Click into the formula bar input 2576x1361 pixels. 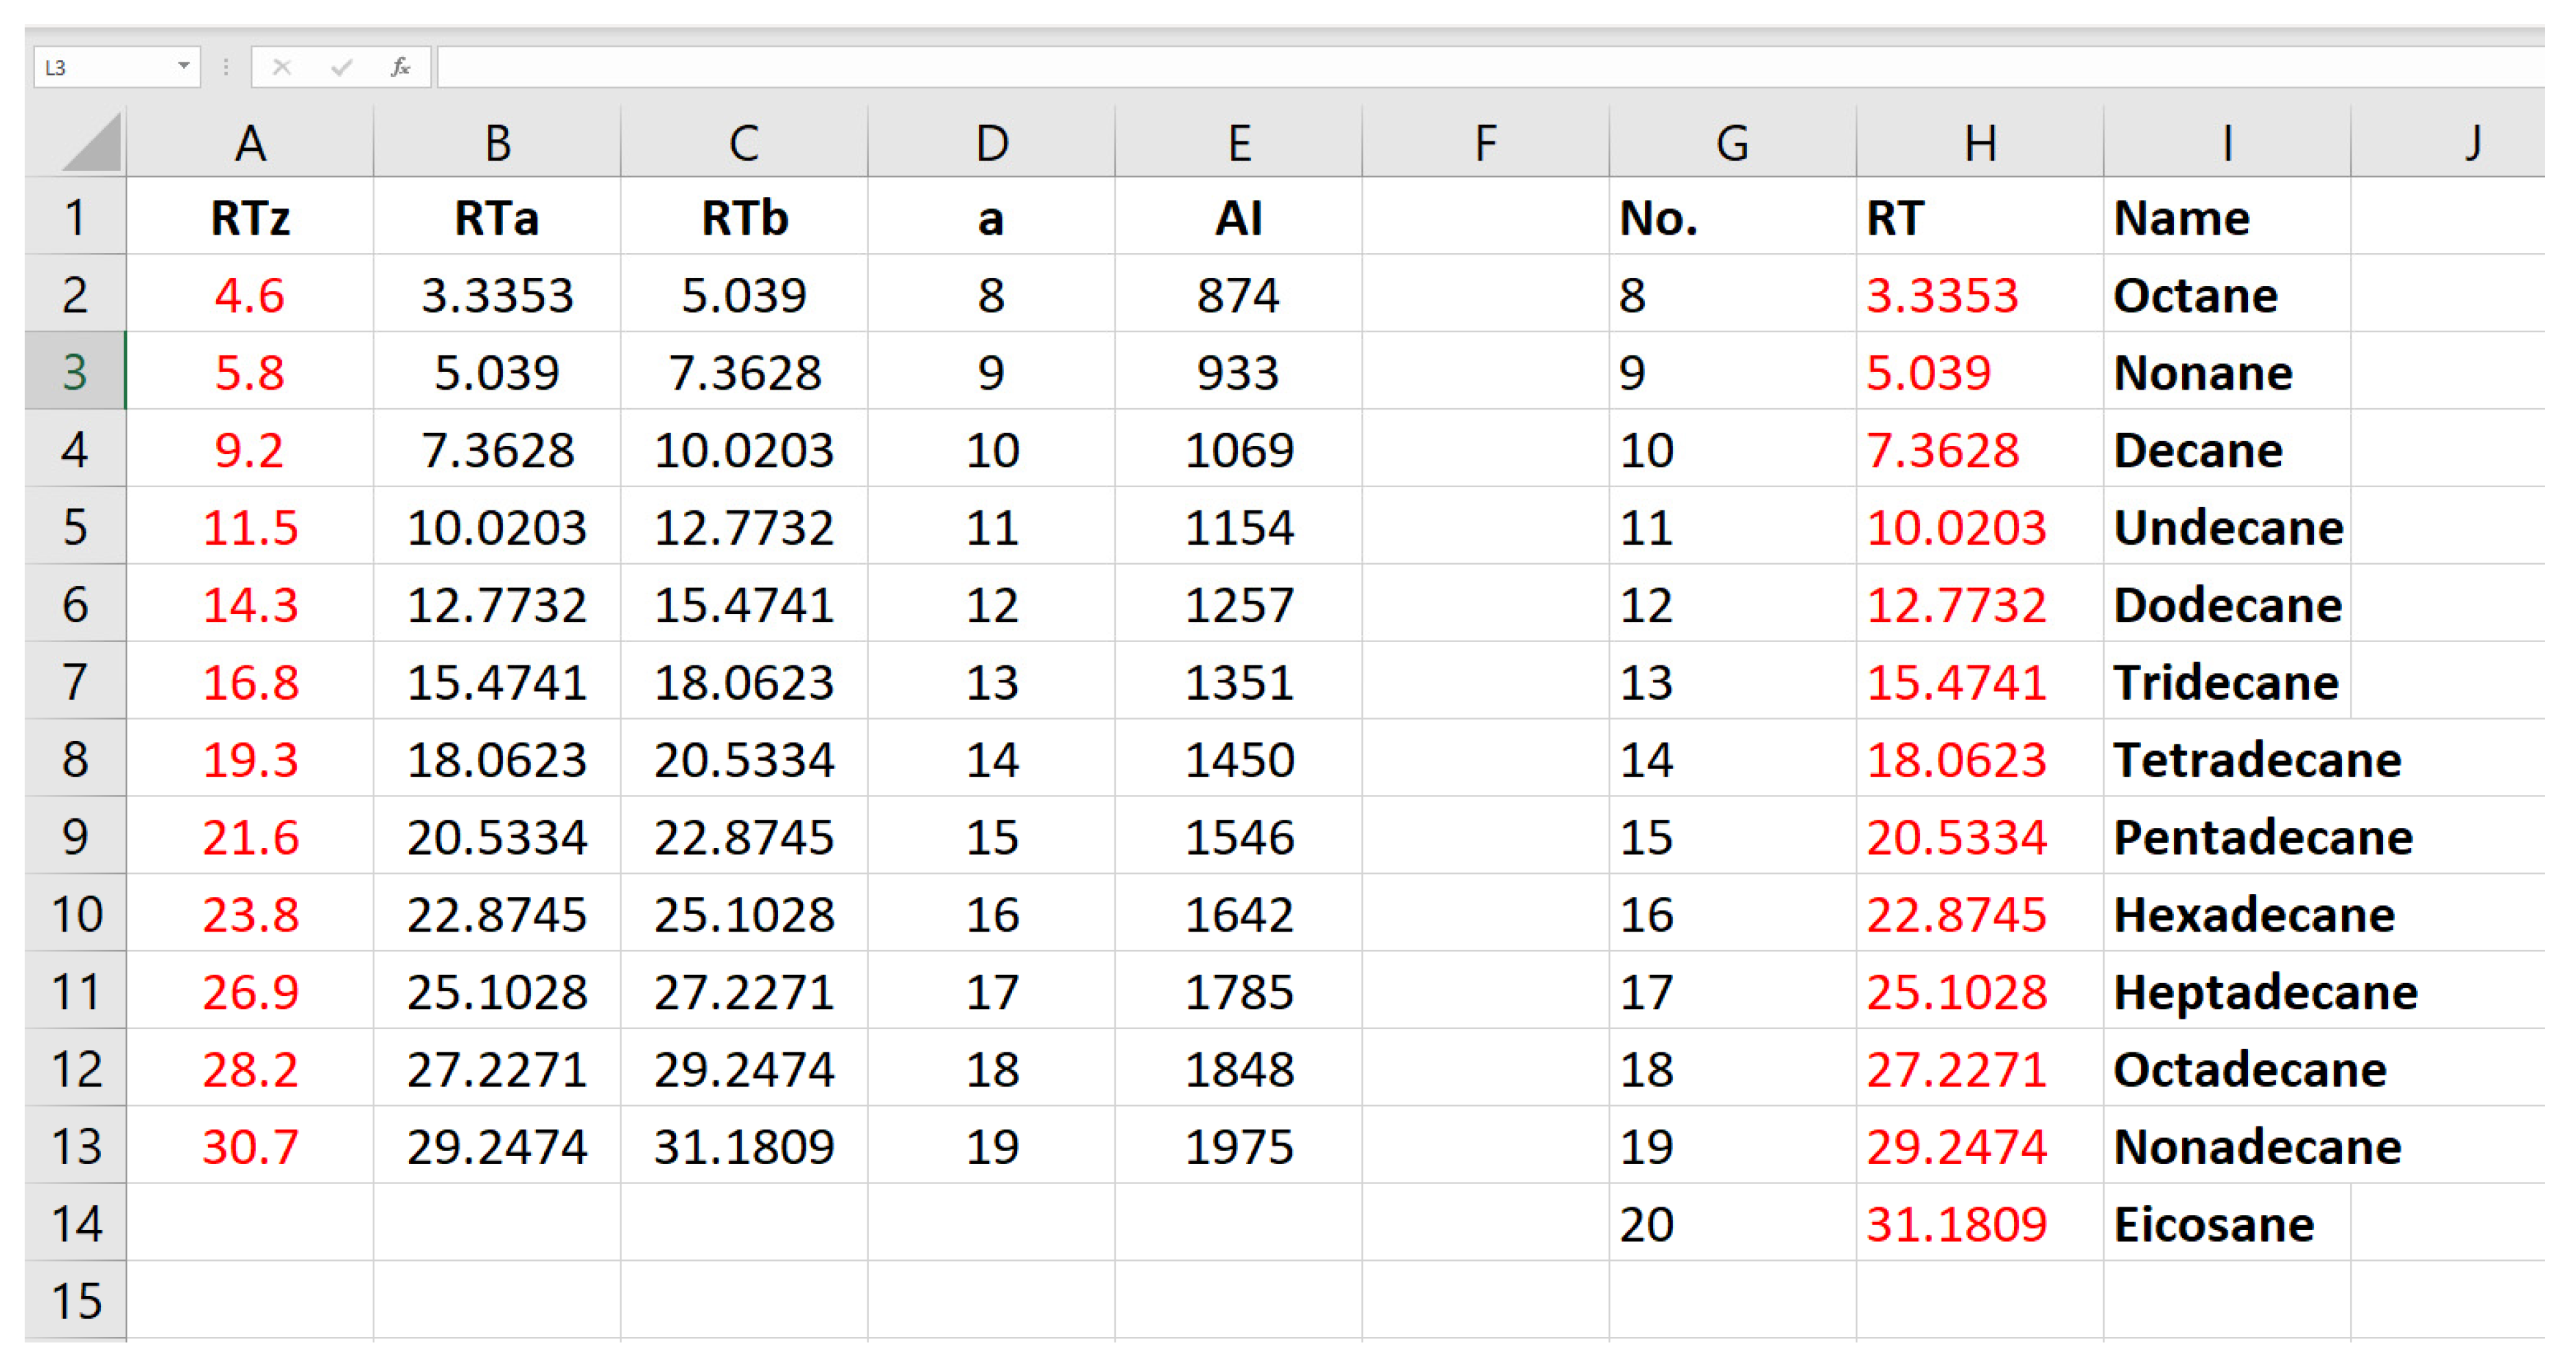(x=1400, y=67)
